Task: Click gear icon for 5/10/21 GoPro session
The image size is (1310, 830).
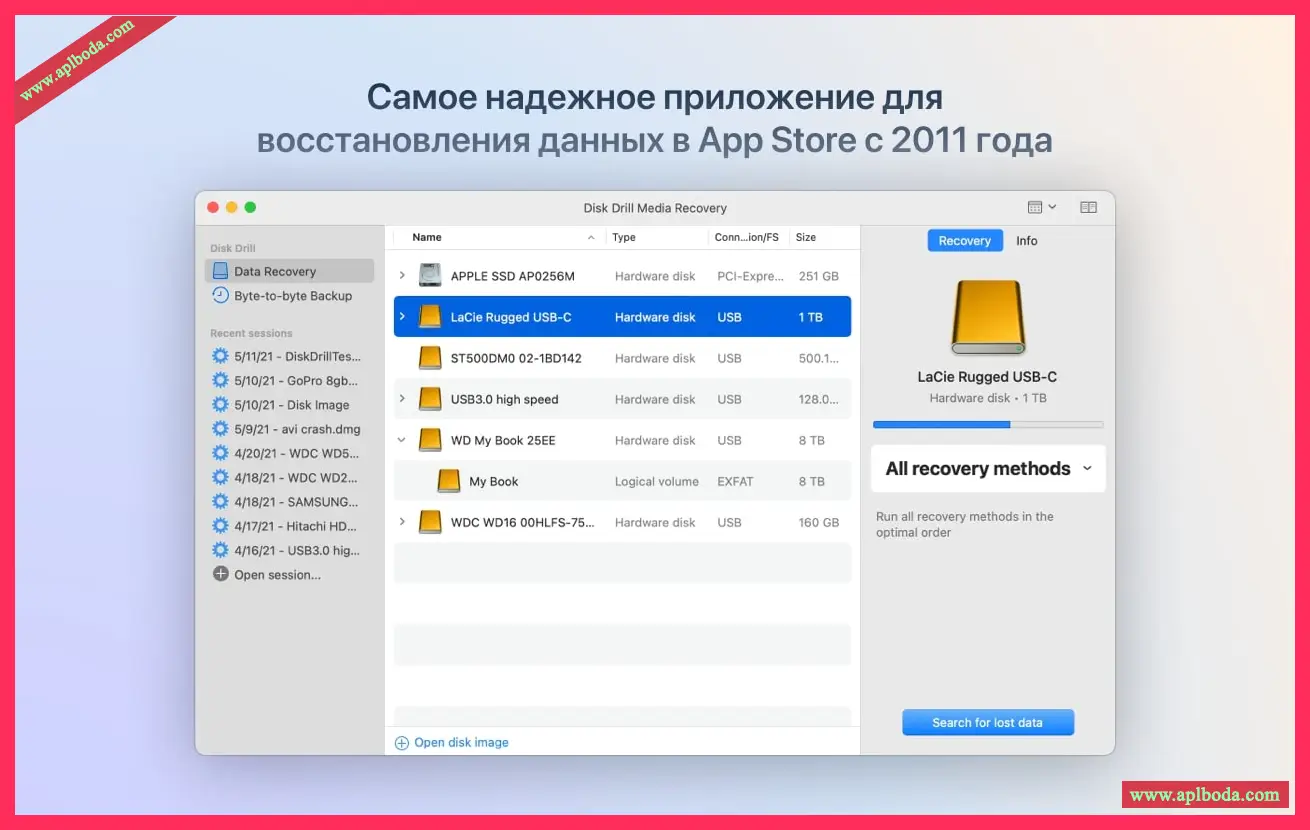Action: pos(221,381)
